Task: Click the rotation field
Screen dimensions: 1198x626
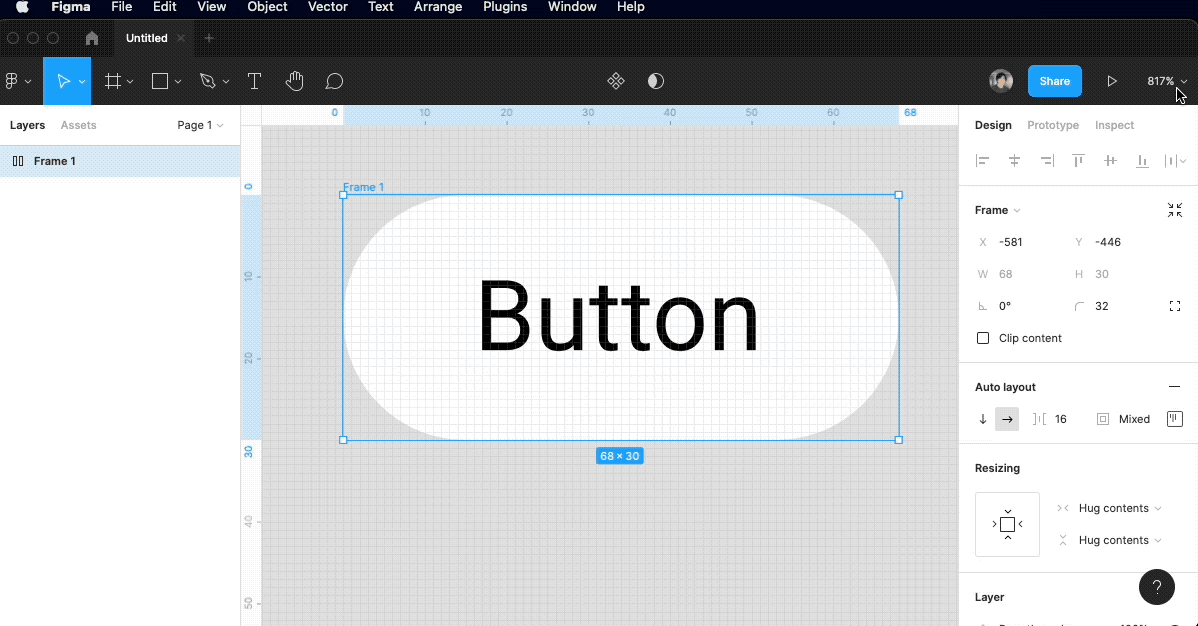Action: 1019,306
